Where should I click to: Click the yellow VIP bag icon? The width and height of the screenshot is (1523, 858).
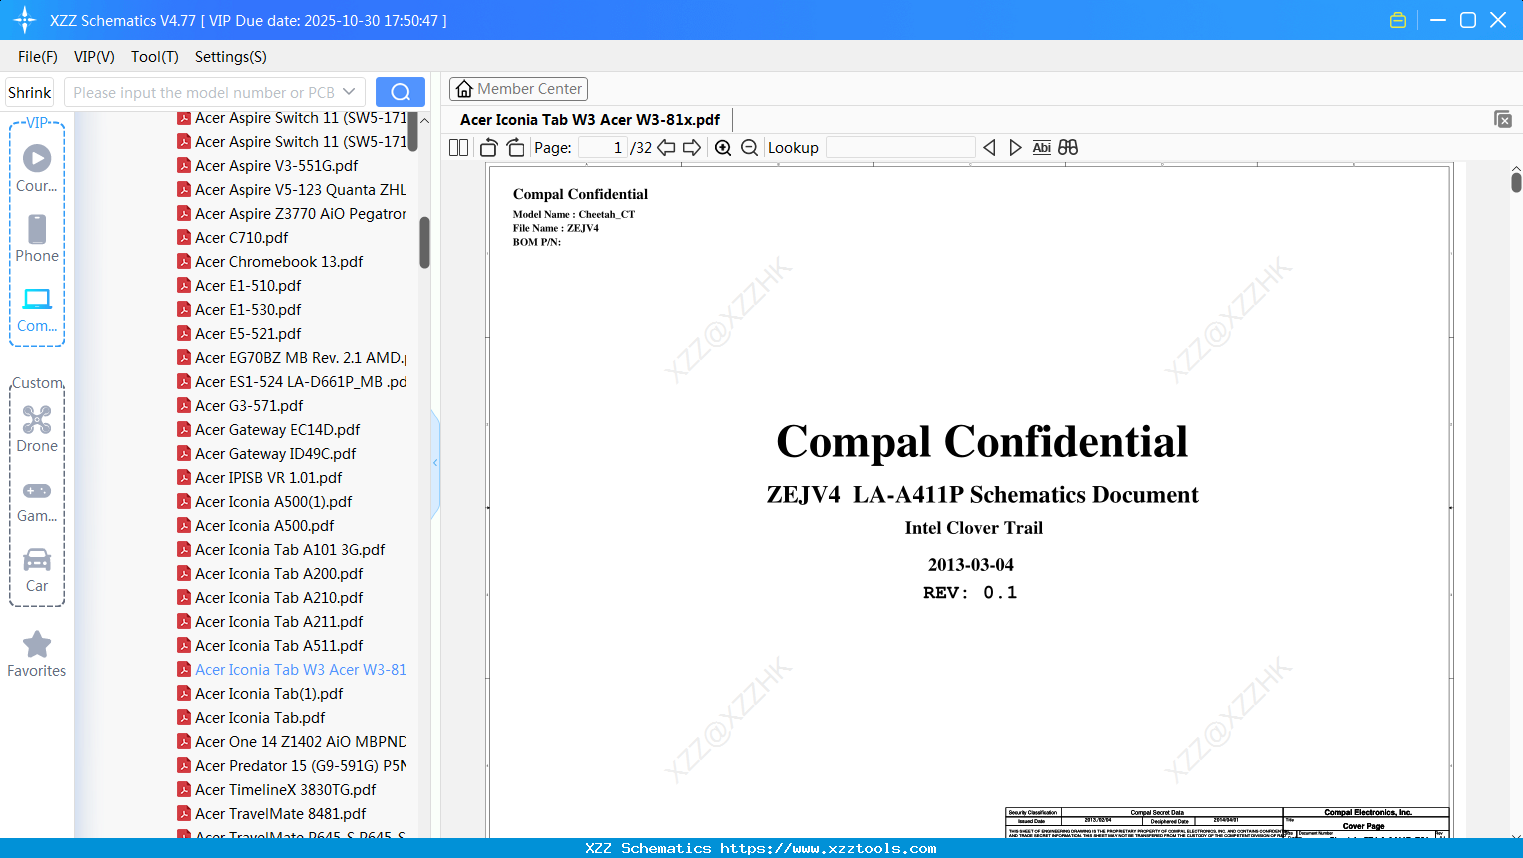pyautogui.click(x=1398, y=20)
